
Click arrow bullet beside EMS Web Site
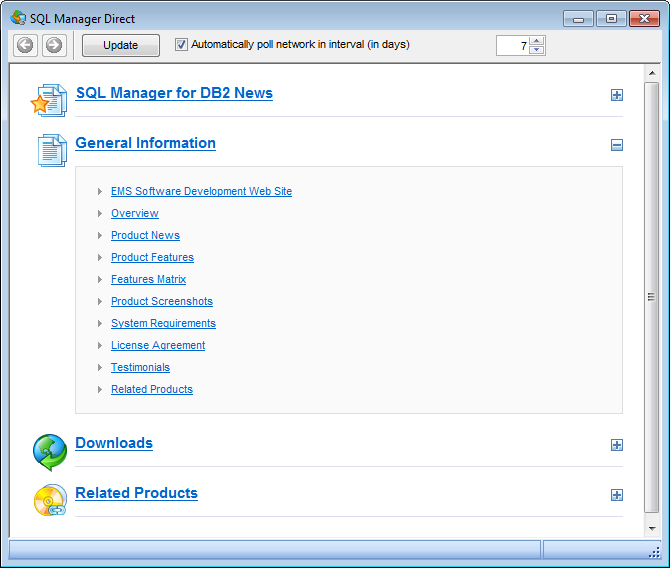(100, 191)
